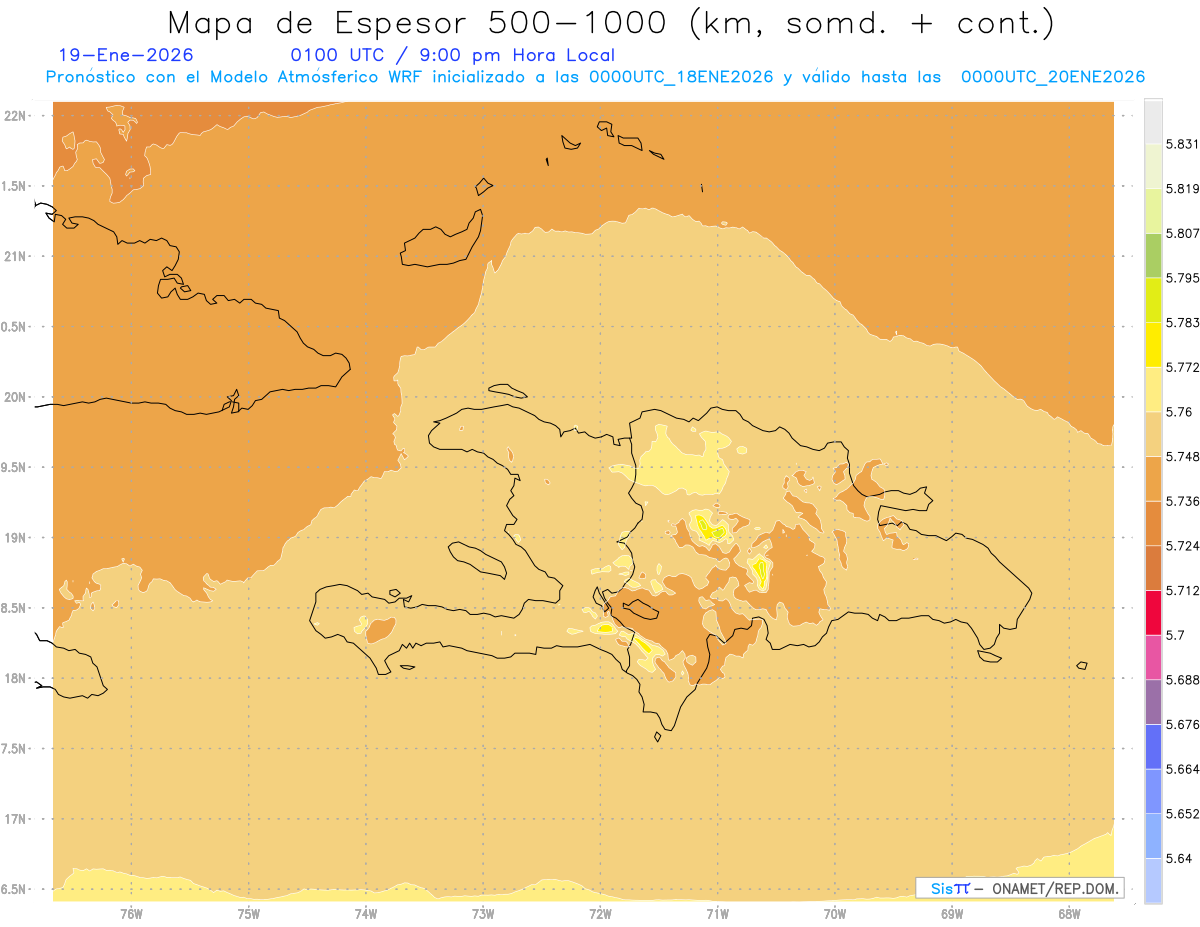This screenshot has height=927, width=1200.
Task: Click the red legend swatch between 5.7 and 5.712
Action: (x=1153, y=612)
